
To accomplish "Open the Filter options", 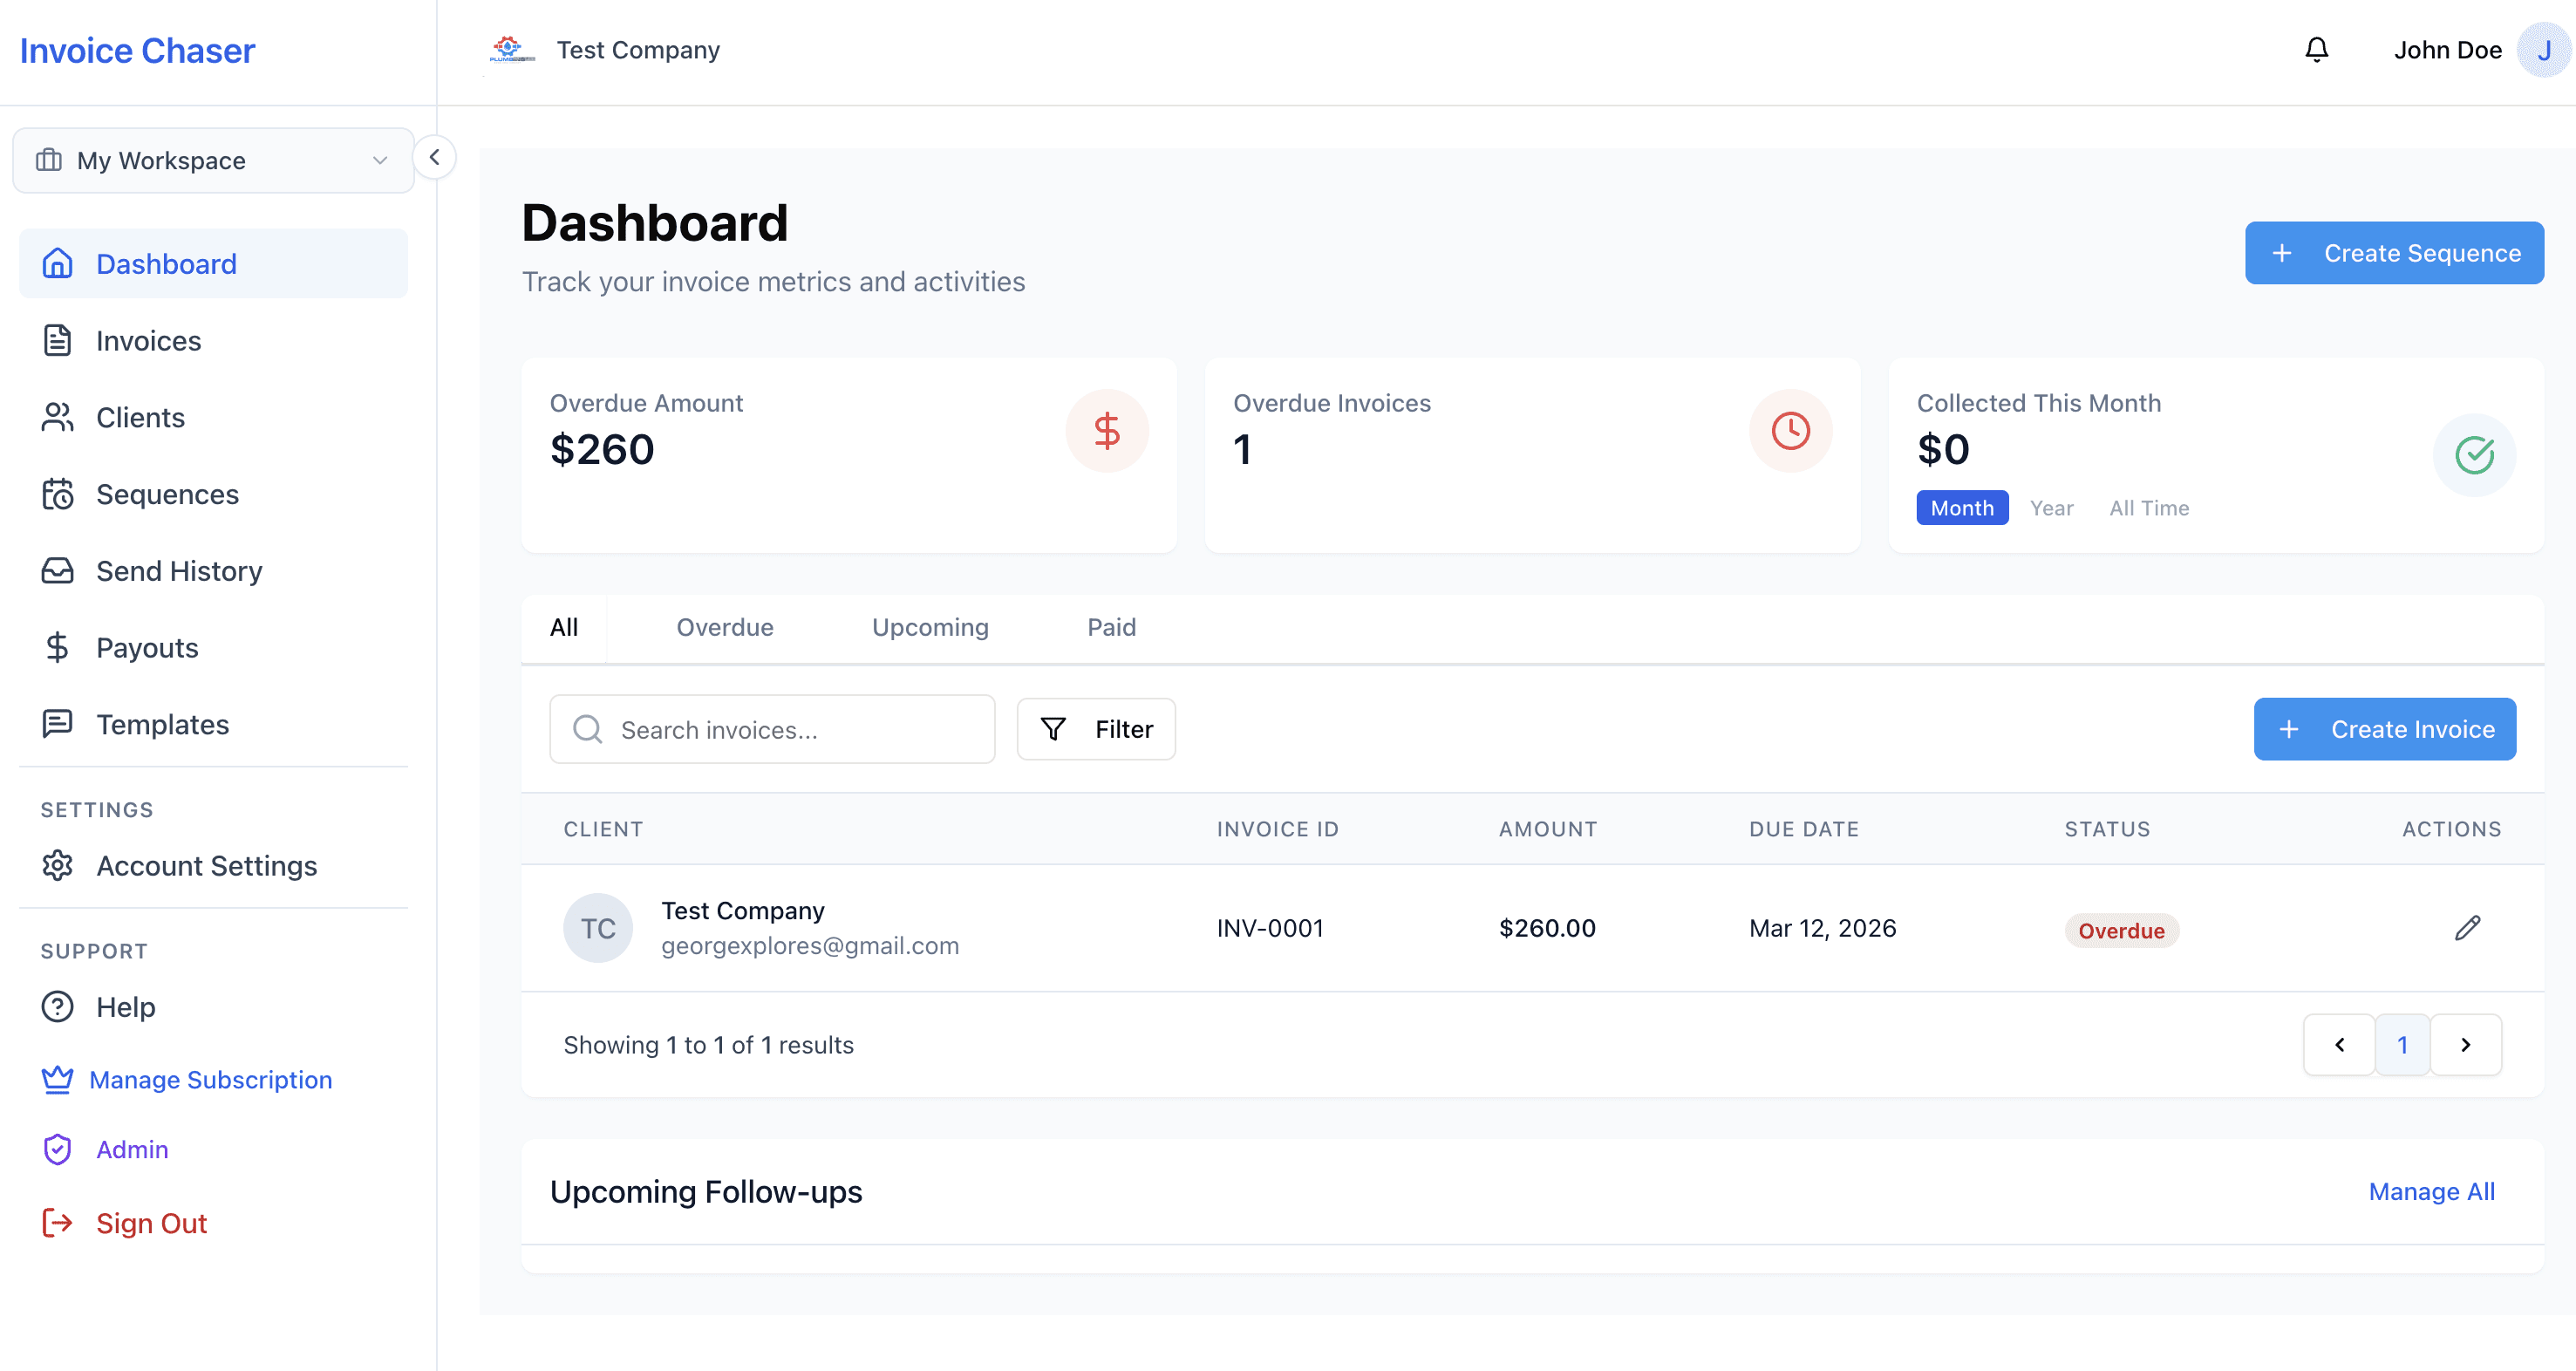I will click(1096, 729).
